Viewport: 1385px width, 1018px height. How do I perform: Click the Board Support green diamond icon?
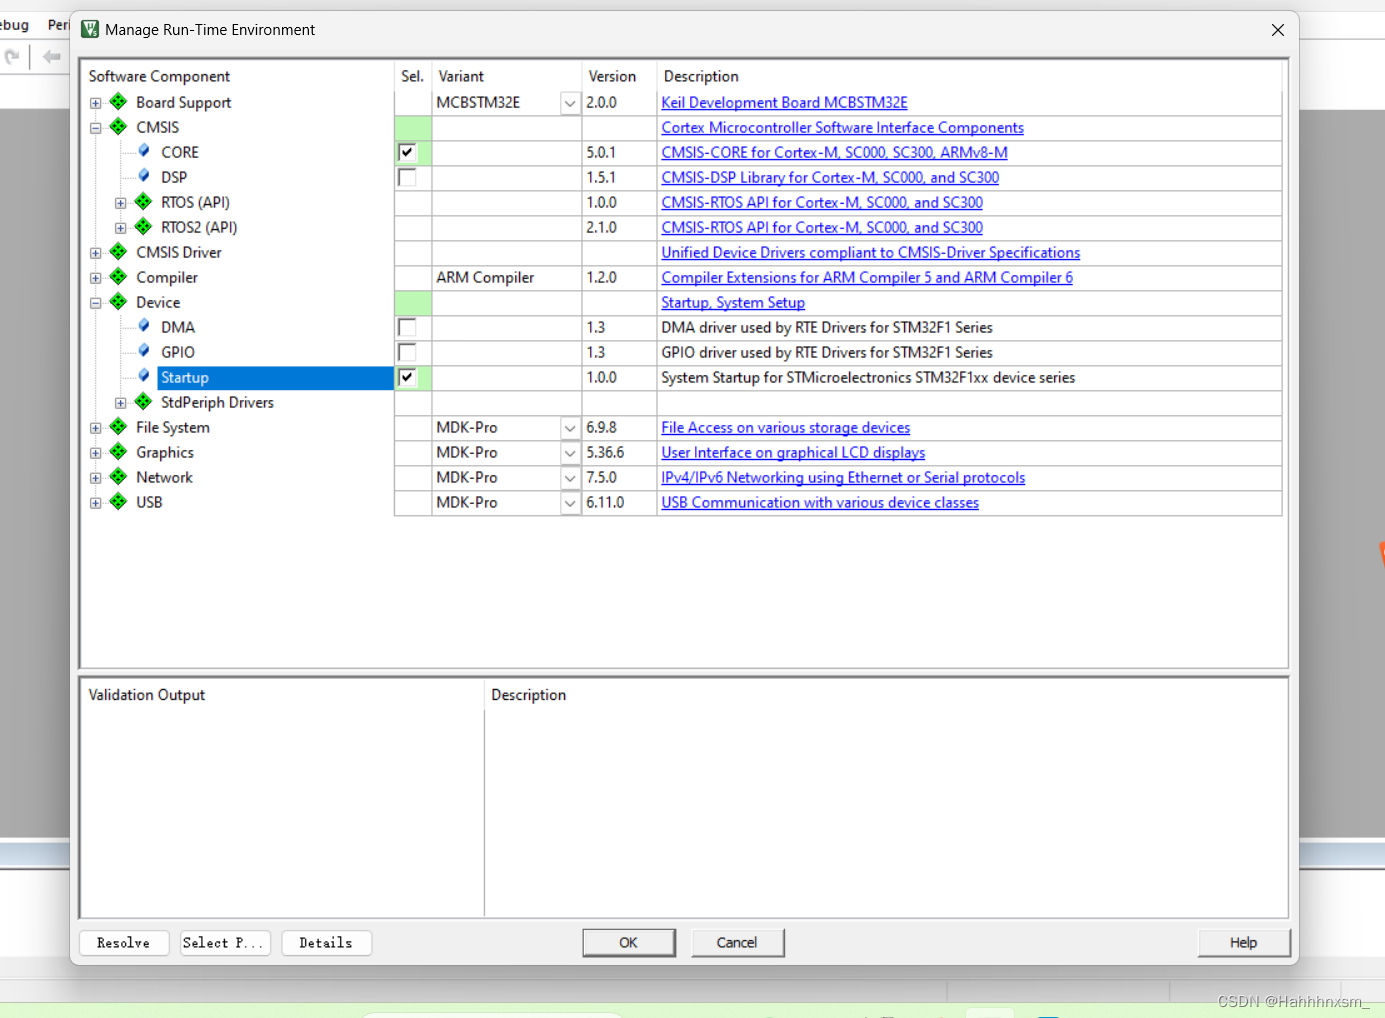(118, 102)
